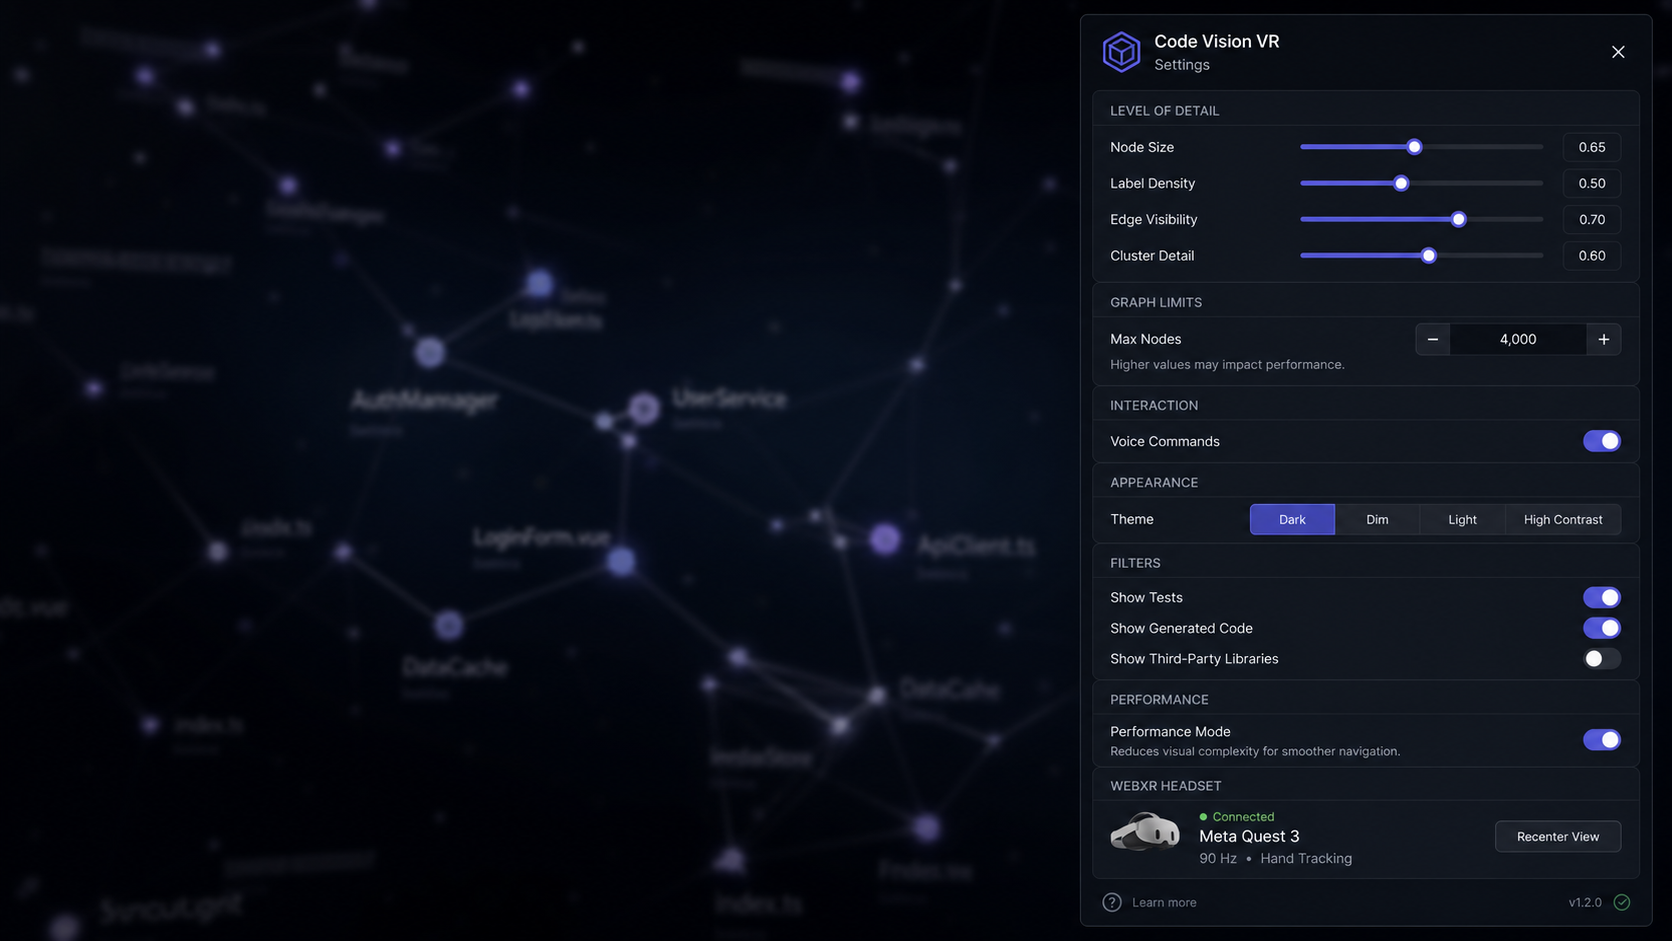Screen dimensions: 1672x941
Task: Click the AuthManager node in the graph
Action: (x=430, y=352)
